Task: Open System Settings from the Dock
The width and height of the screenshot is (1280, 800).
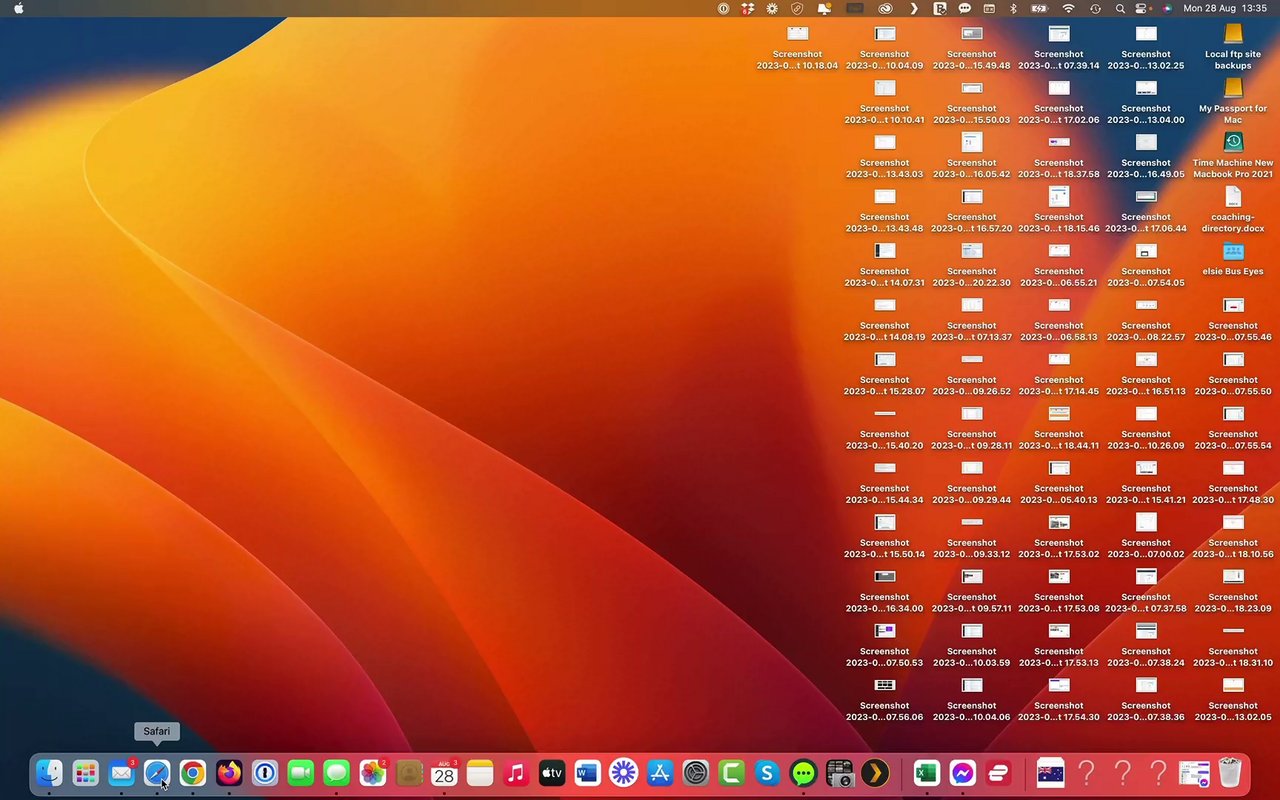Action: click(696, 773)
